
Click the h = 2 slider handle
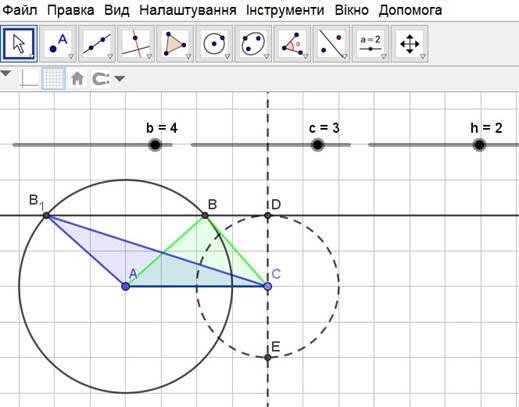coord(479,145)
